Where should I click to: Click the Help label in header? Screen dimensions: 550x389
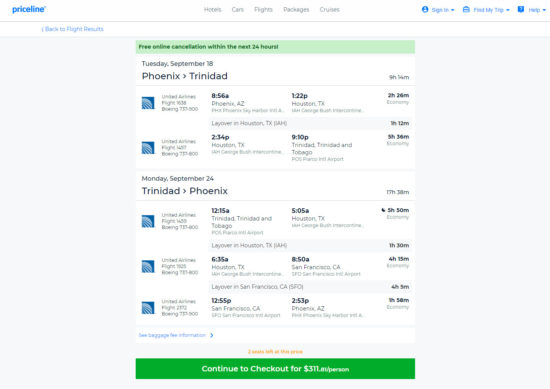(534, 10)
